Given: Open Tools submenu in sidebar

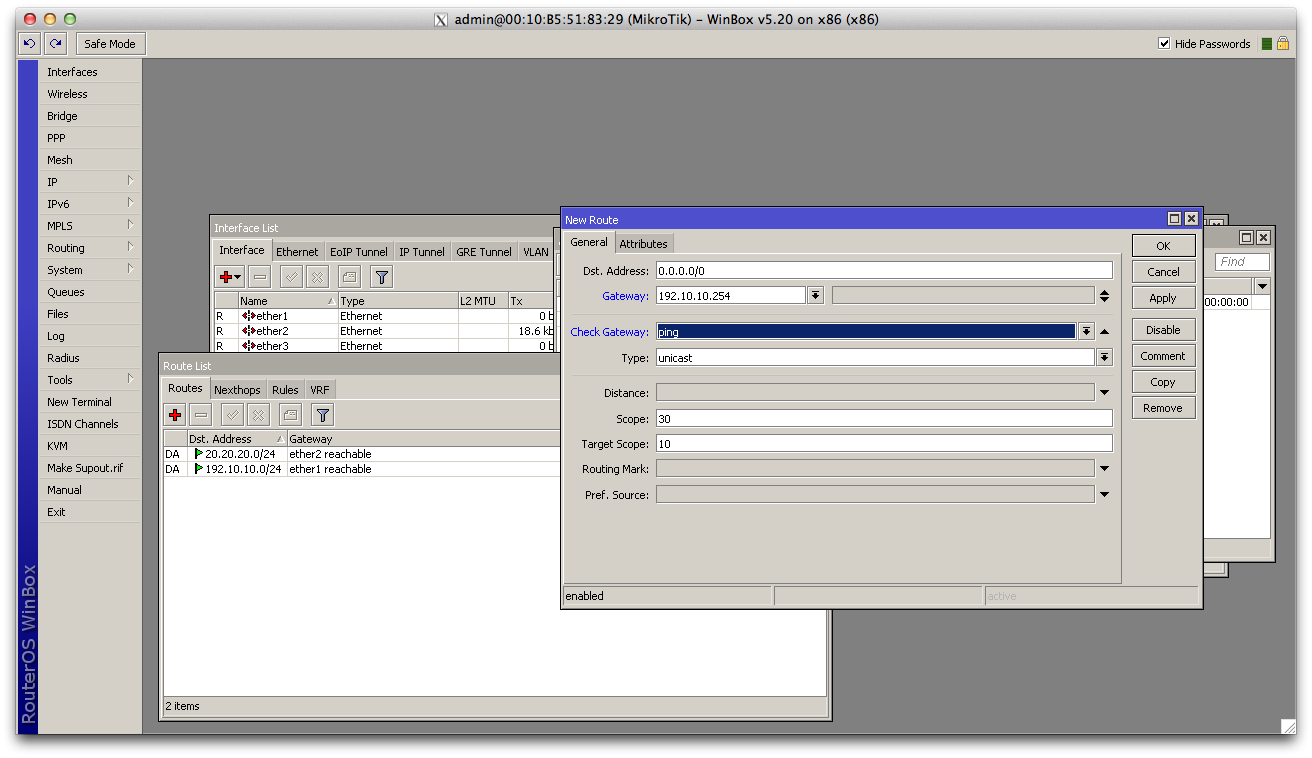Looking at the screenshot, I should click(x=90, y=380).
